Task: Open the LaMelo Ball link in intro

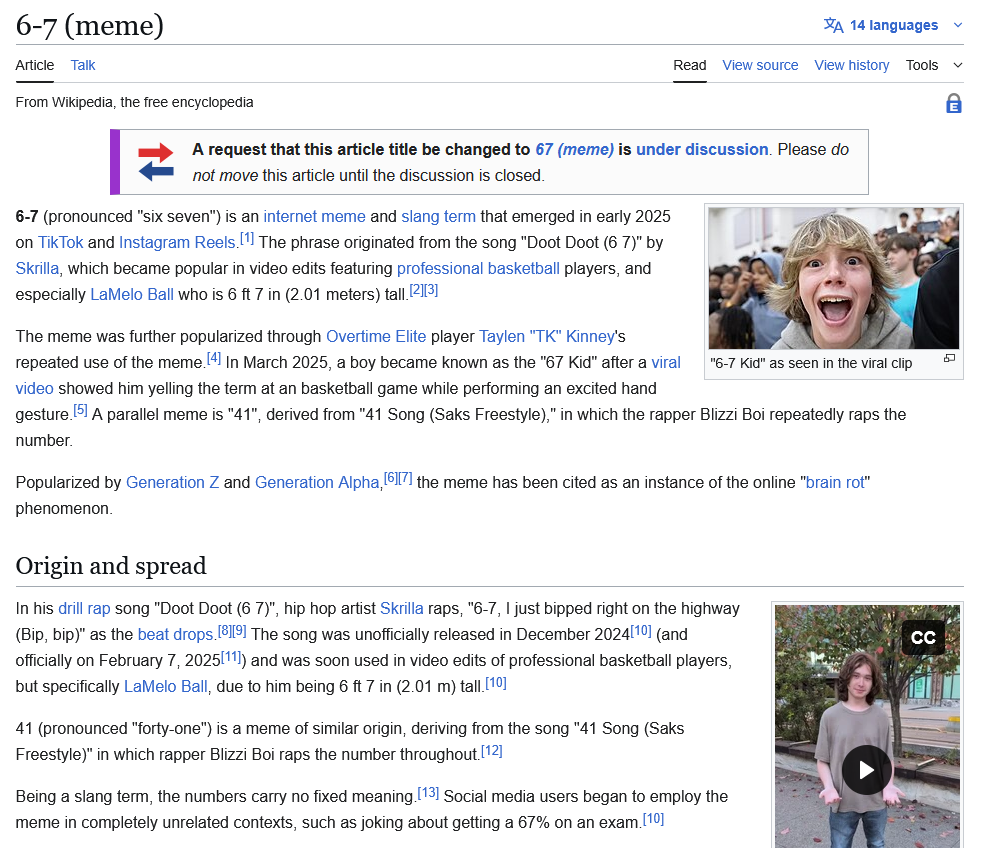Action: [132, 294]
